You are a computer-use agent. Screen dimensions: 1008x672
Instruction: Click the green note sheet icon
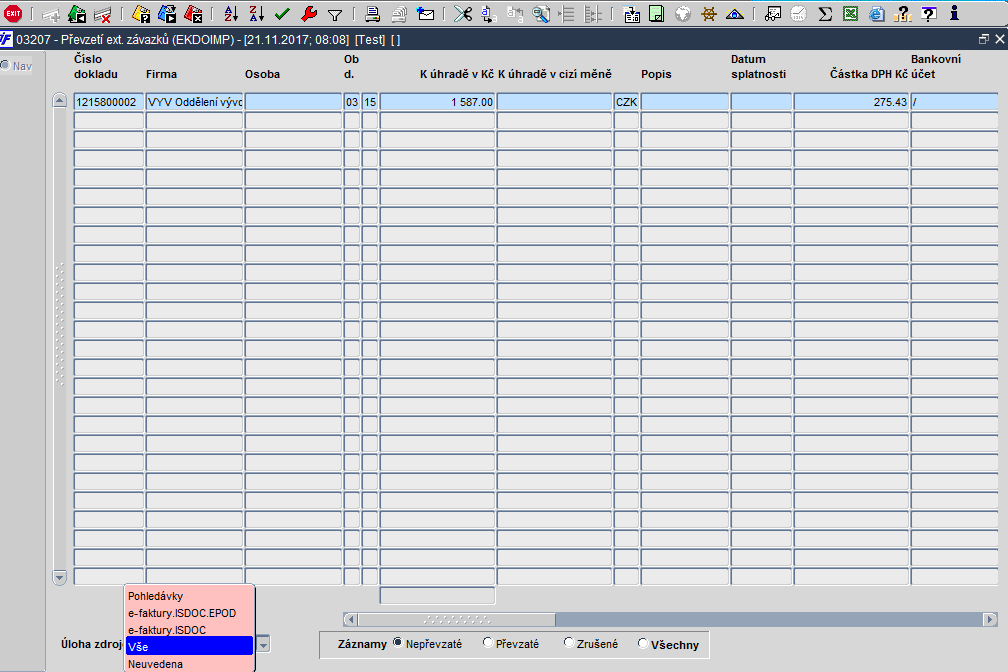[656, 14]
